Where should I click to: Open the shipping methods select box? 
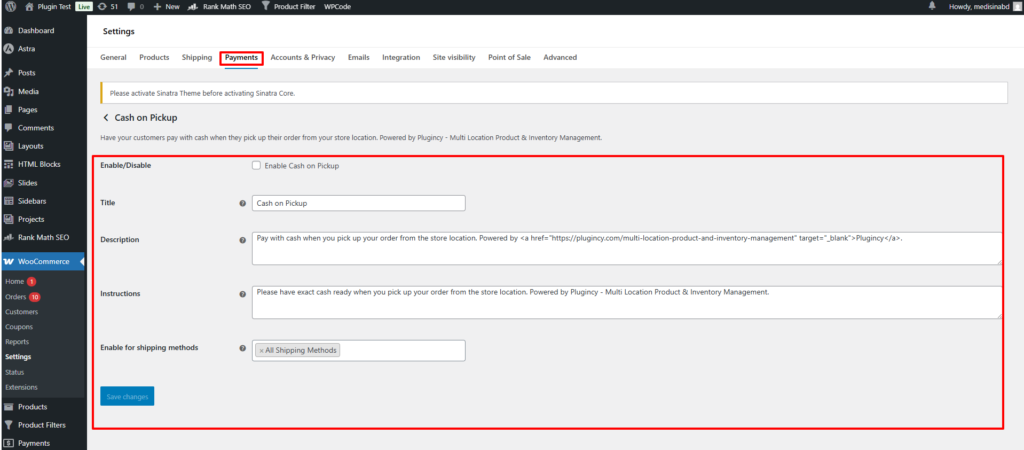pos(400,350)
